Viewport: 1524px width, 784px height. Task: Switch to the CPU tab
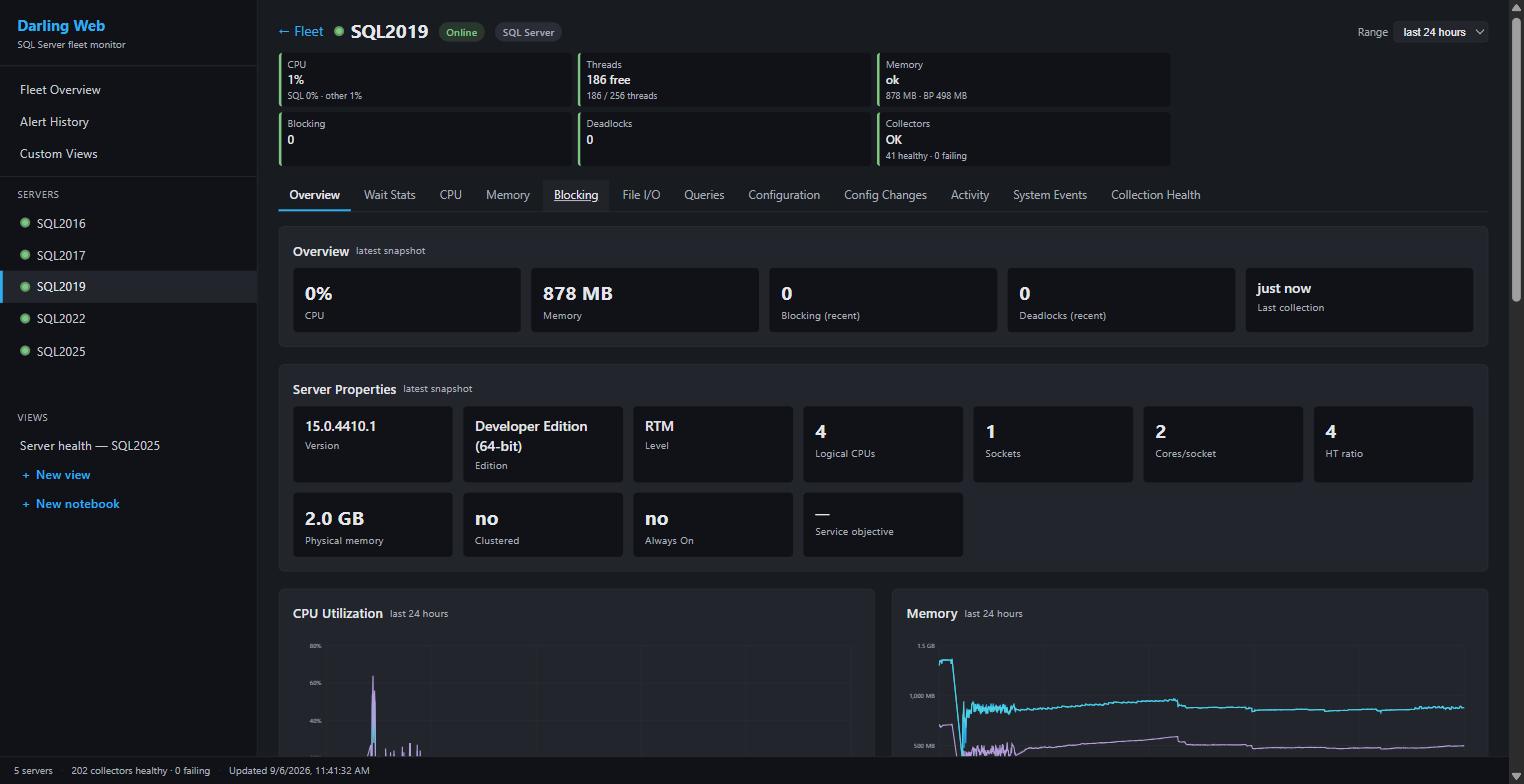pyautogui.click(x=451, y=195)
